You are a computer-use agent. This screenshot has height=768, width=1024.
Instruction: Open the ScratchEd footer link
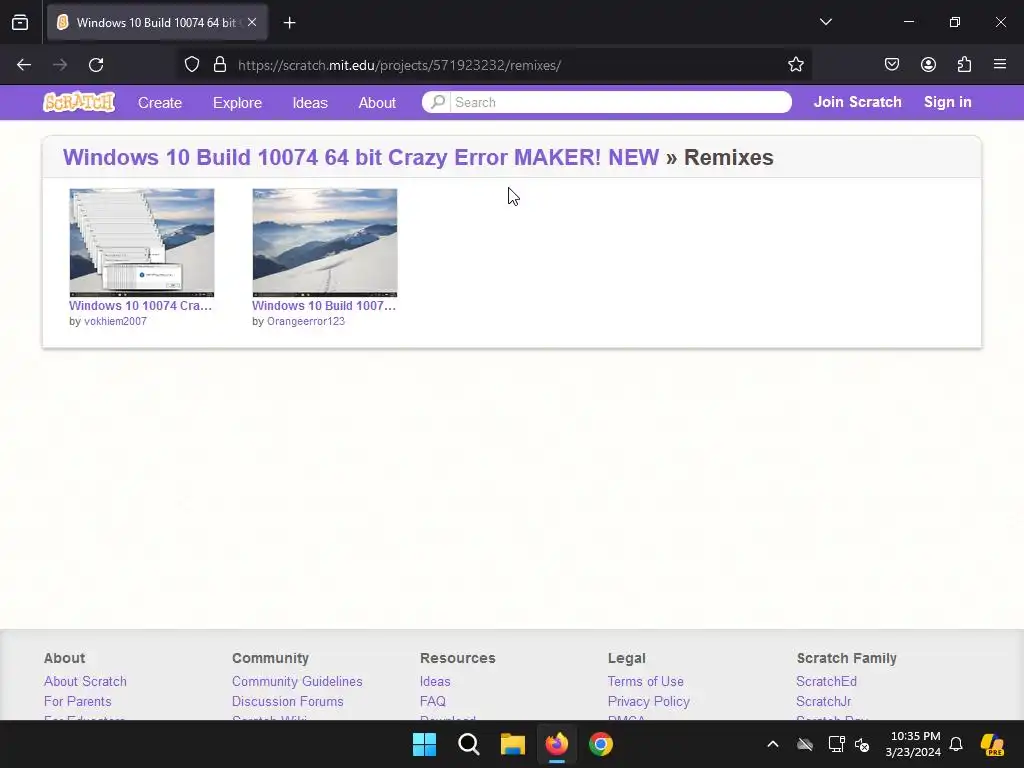(x=826, y=681)
